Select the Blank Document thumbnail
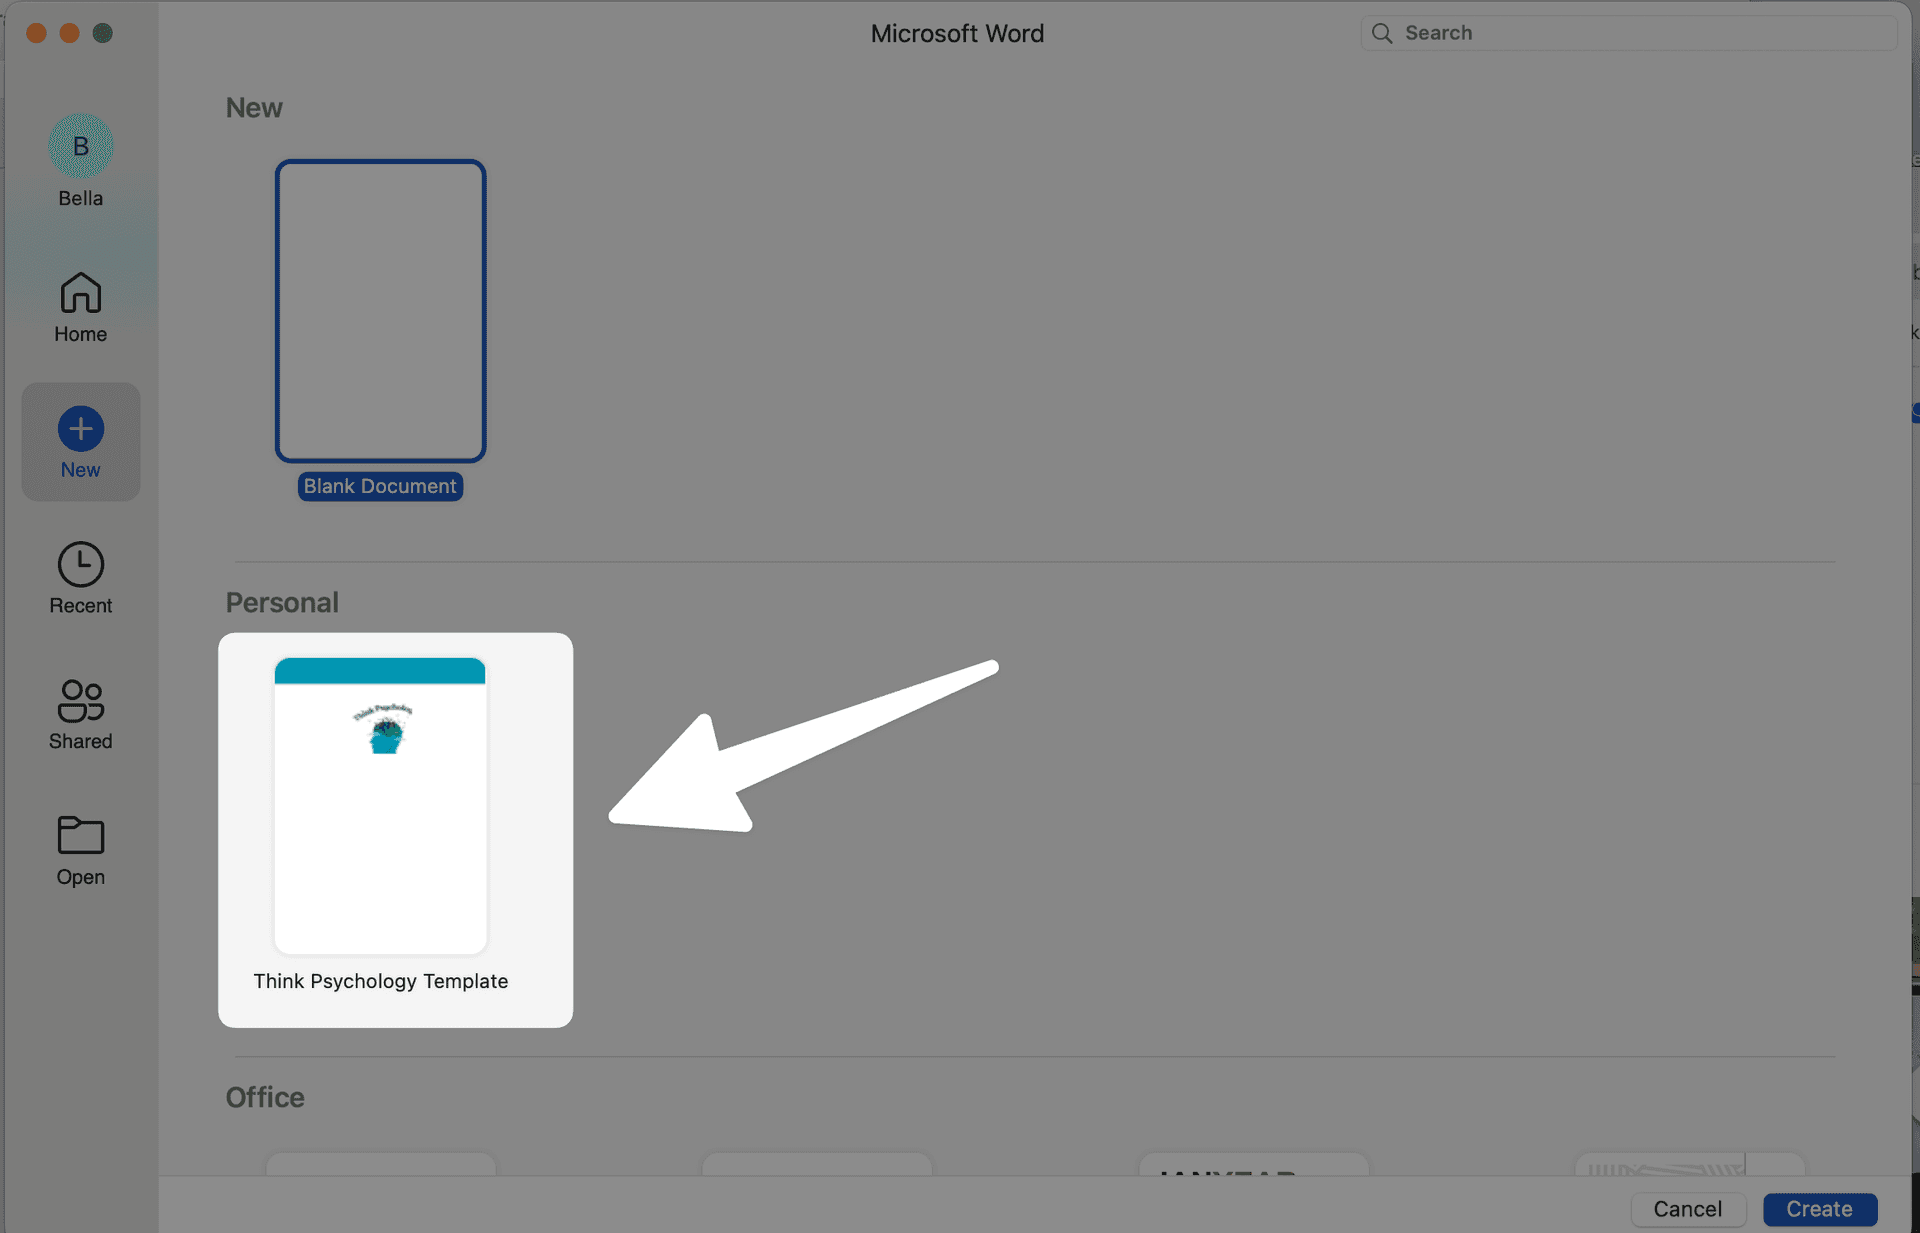Image resolution: width=1920 pixels, height=1233 pixels. (x=381, y=311)
